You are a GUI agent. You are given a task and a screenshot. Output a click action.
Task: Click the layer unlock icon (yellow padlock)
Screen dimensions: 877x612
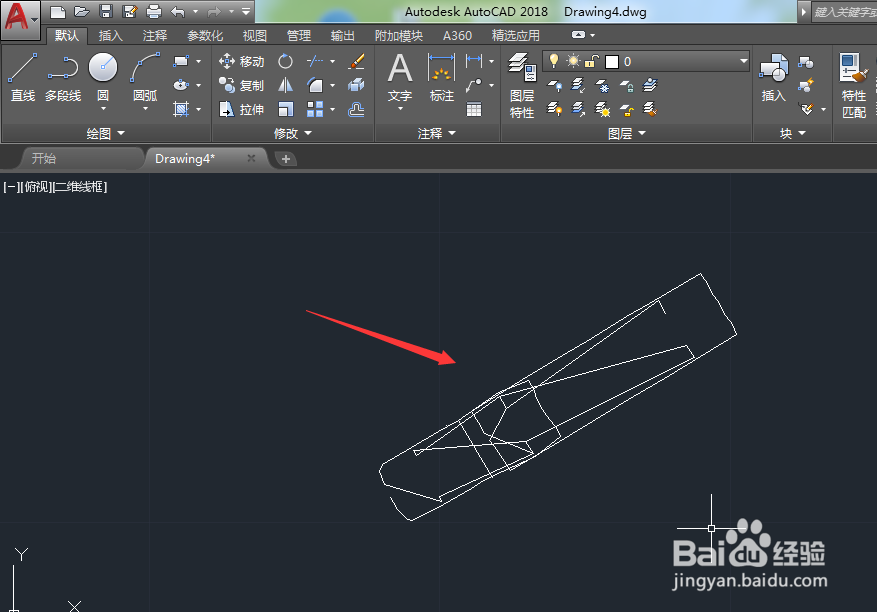[626, 109]
